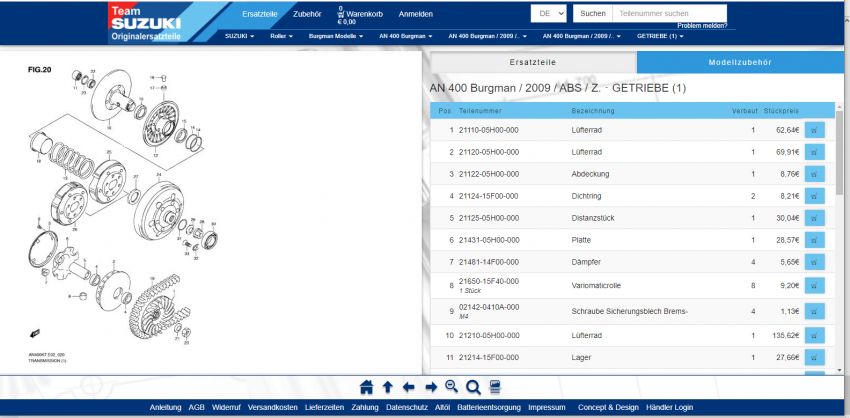This screenshot has width=850, height=418.
Task: Add 21110-05H00-000 Lüfterrad to cart
Action: [814, 130]
